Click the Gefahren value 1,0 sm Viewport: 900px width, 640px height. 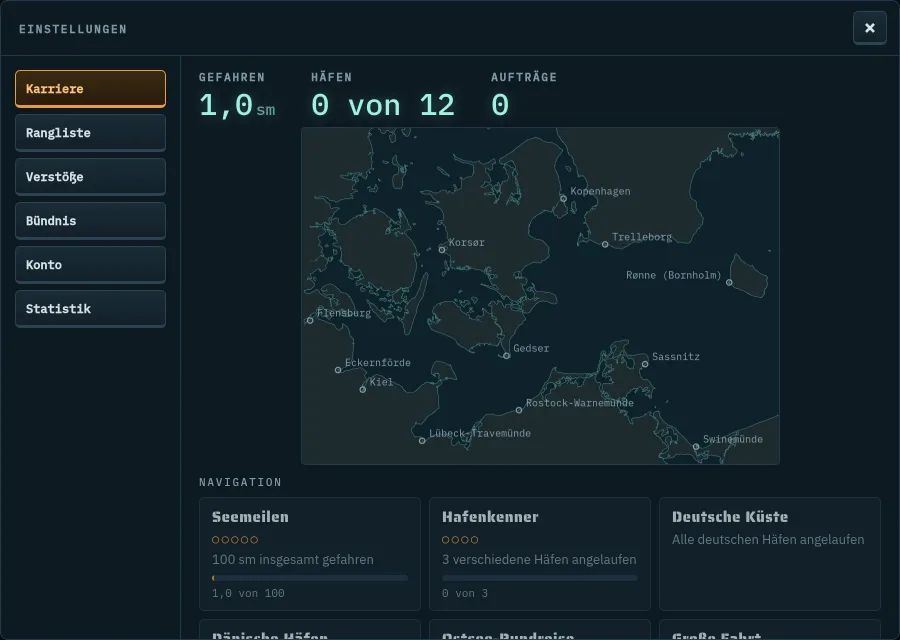click(236, 106)
